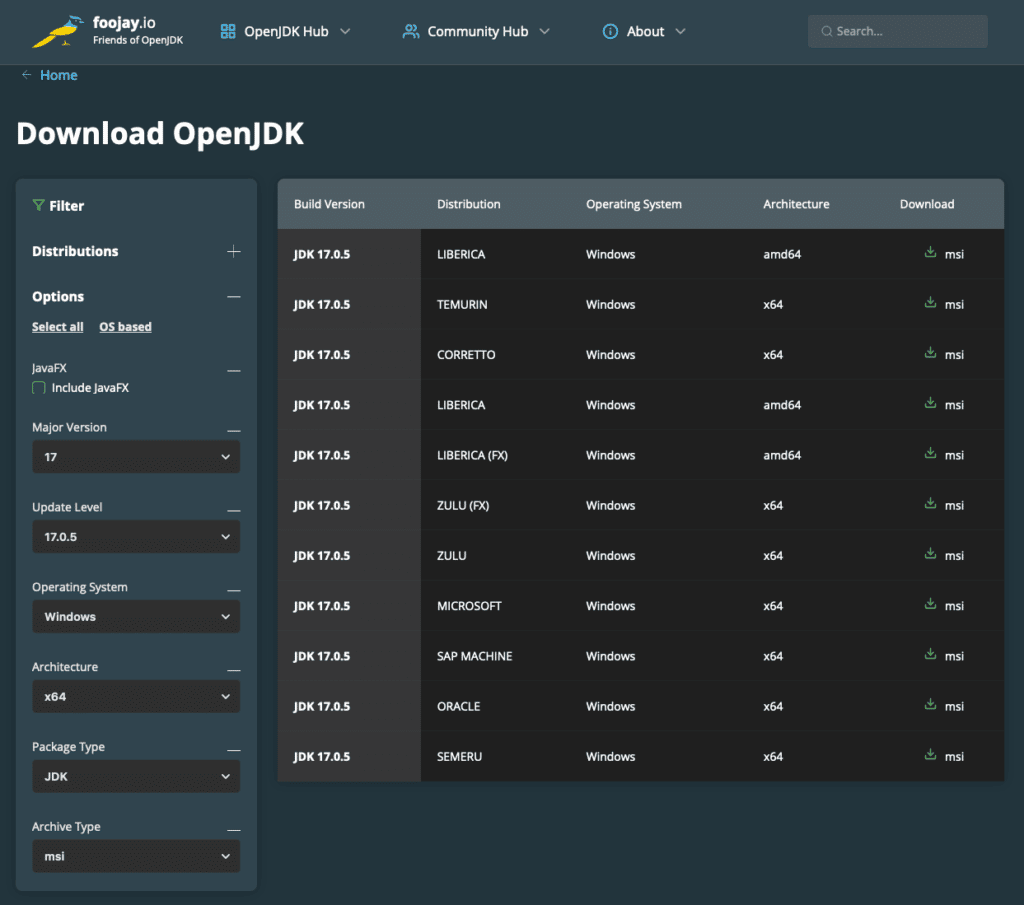
Task: Click download icon in CORRETTO row
Action: [x=930, y=353]
